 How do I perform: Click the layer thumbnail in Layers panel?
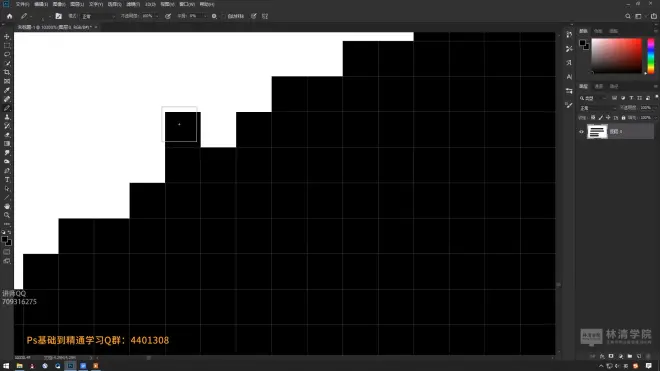(x=597, y=132)
